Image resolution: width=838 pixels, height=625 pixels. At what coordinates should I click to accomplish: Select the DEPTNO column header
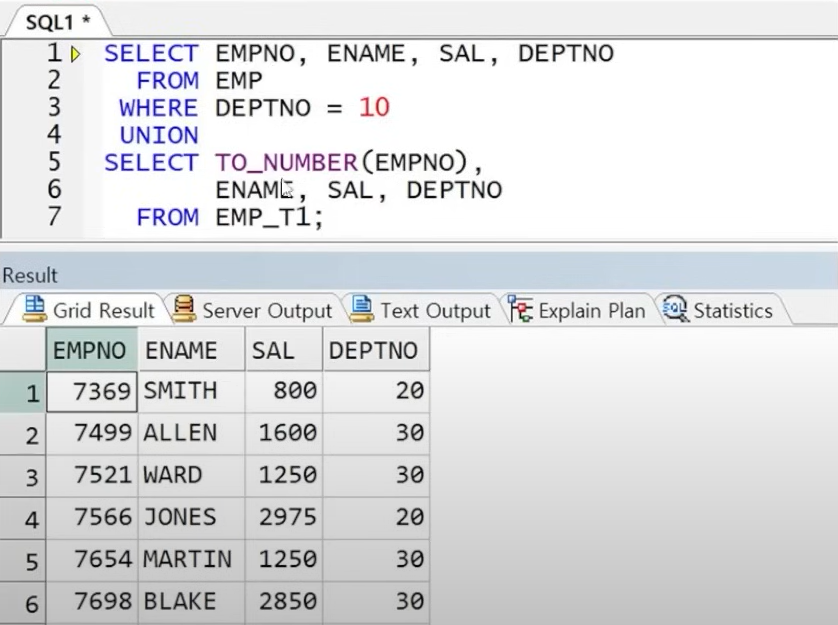pos(376,350)
